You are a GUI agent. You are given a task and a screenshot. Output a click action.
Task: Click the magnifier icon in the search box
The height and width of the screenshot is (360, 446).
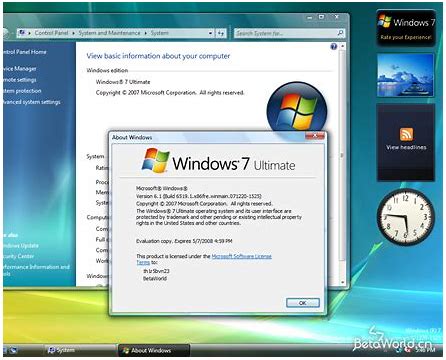(340, 33)
